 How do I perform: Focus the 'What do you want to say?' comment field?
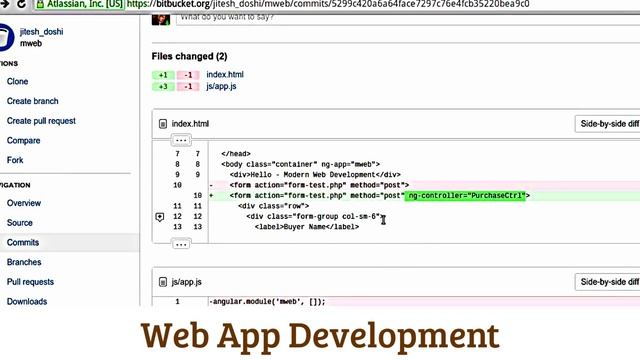408,19
